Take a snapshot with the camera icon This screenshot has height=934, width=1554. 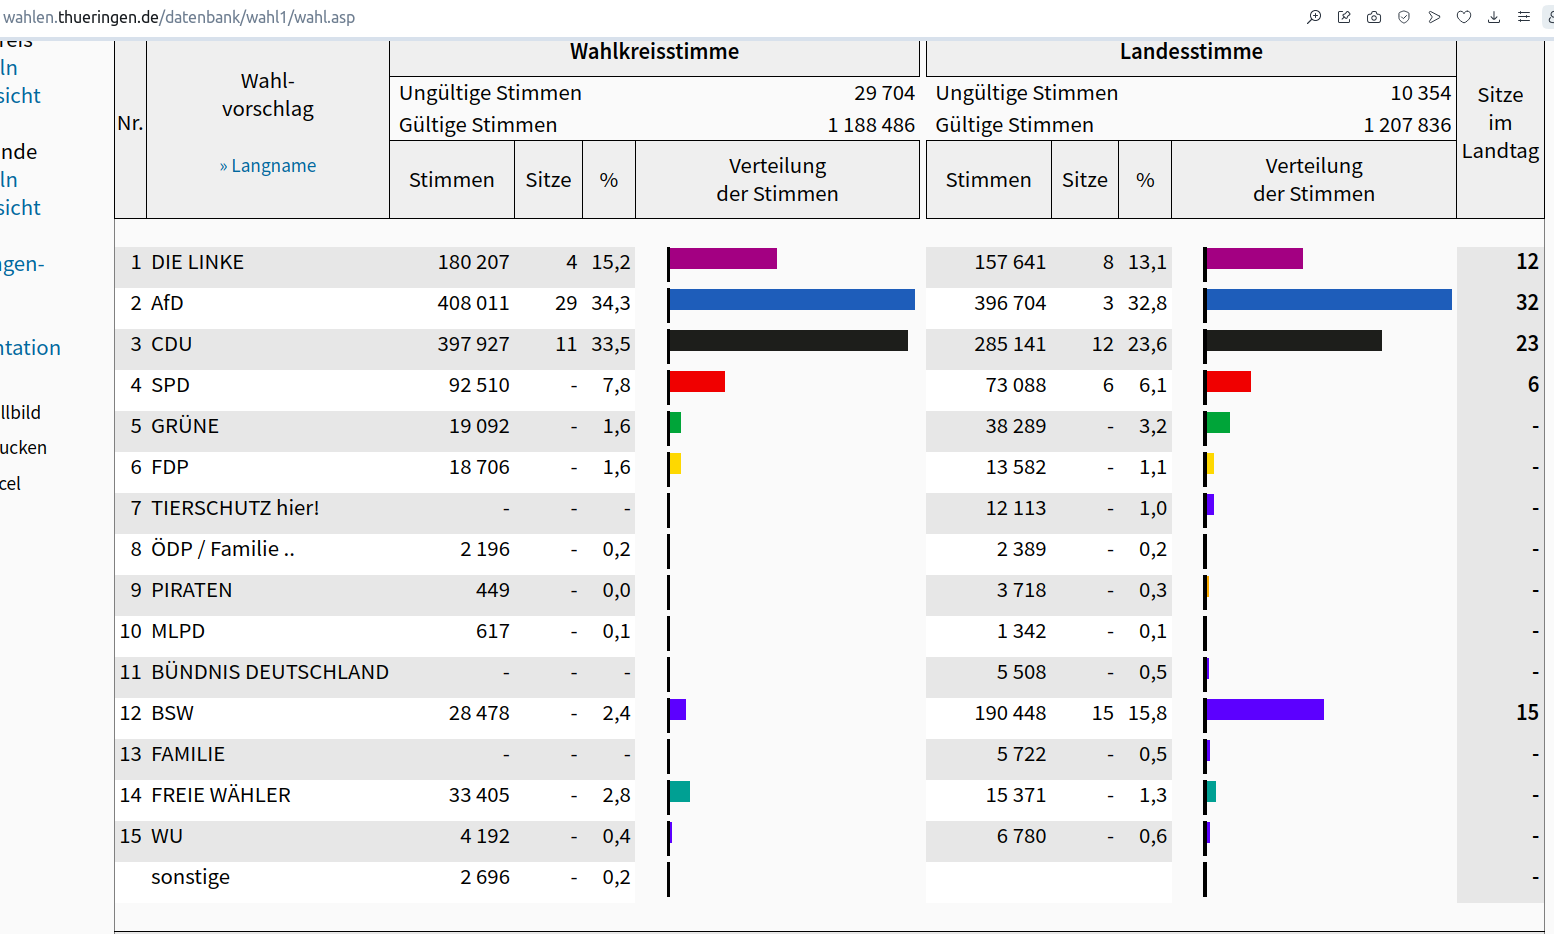[1374, 17]
